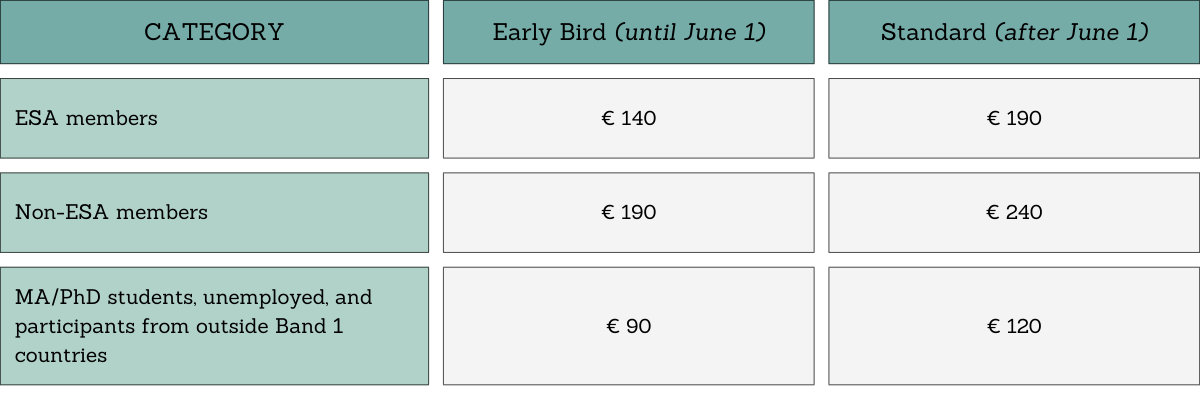Select the Early Bird column header

tap(628, 32)
